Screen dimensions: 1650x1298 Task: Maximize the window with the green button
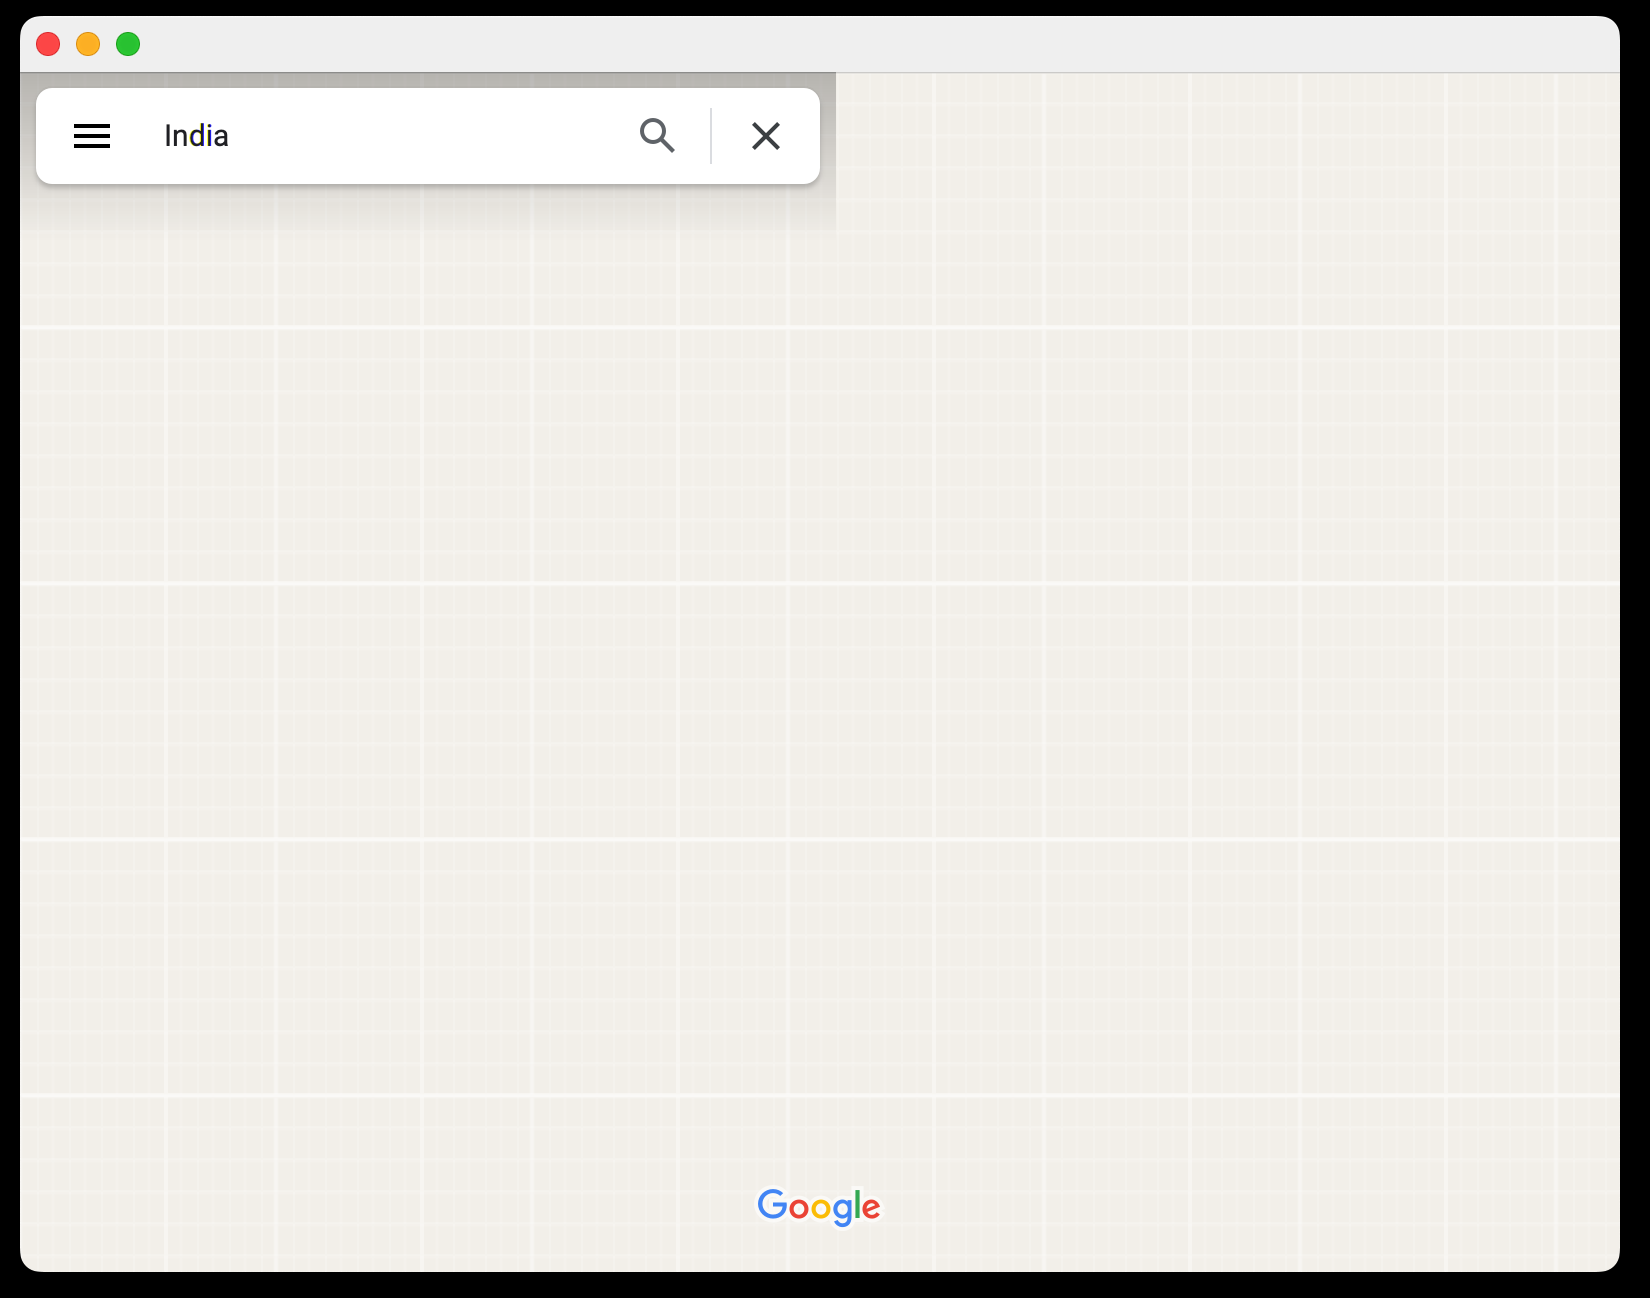[128, 44]
